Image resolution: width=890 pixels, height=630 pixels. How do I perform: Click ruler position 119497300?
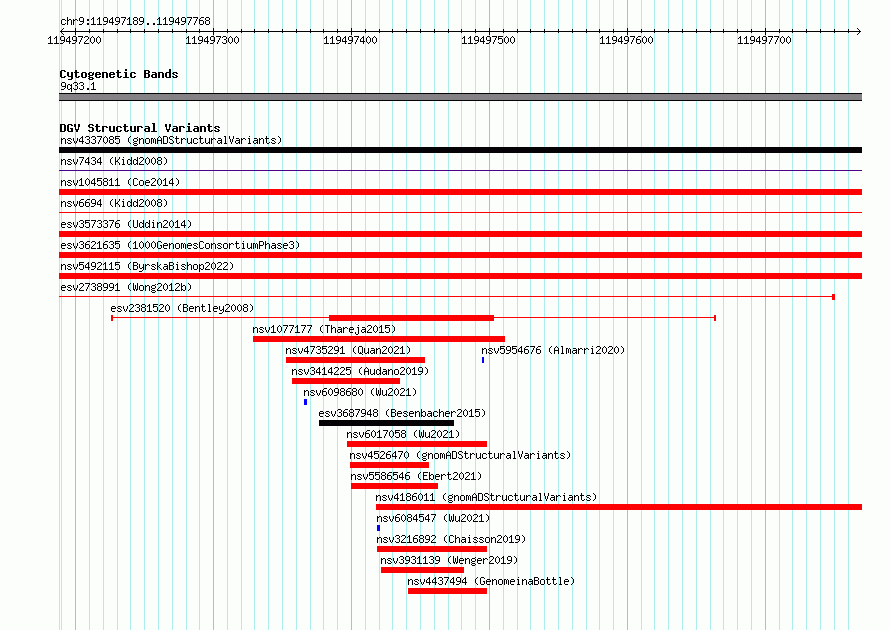point(212,40)
